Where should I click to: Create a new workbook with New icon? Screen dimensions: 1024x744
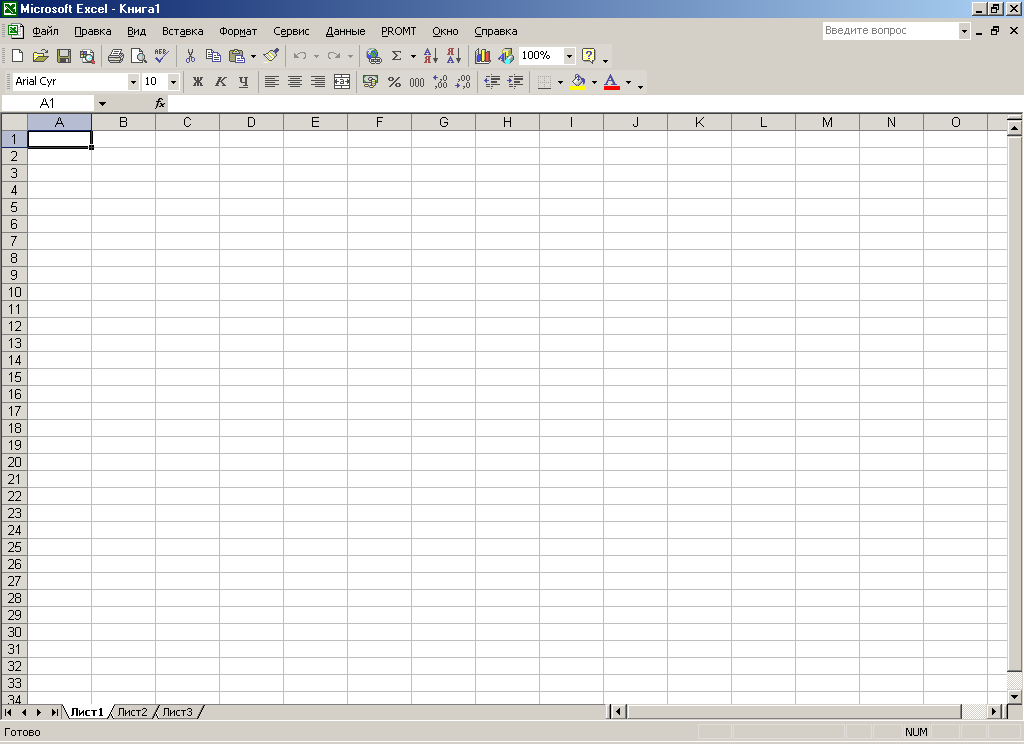[18, 56]
